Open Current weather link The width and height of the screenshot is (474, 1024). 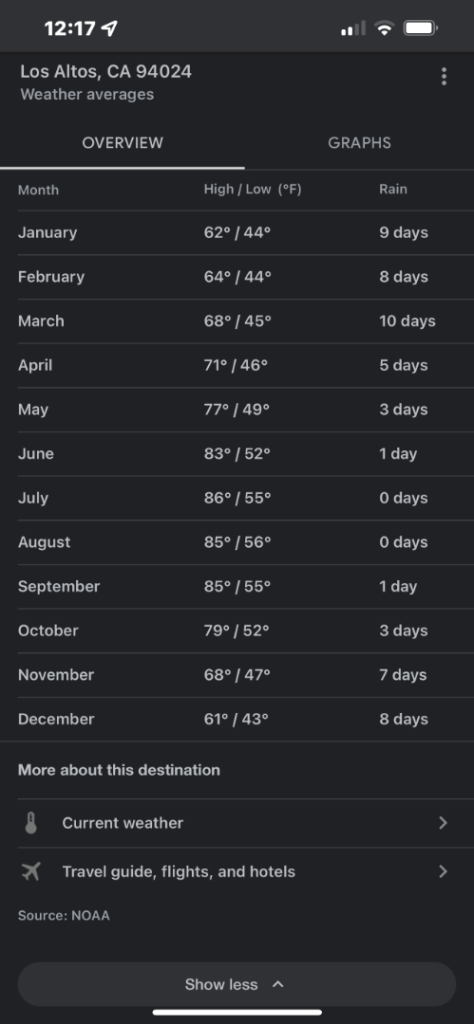(237, 823)
